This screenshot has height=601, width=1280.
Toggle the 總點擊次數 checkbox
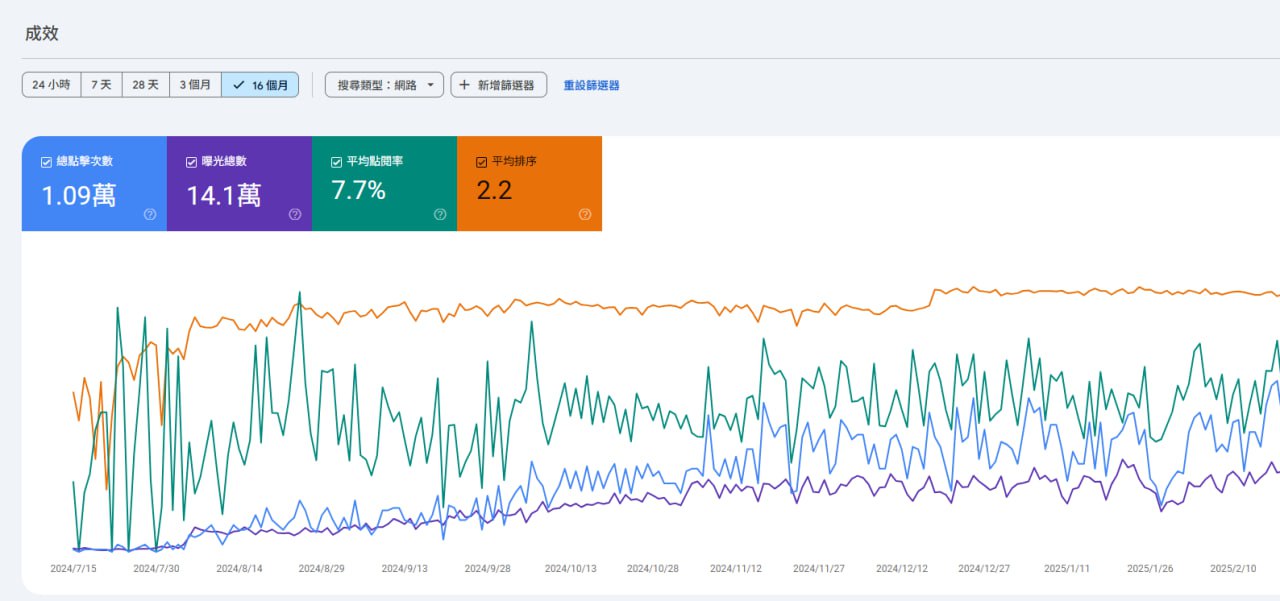click(46, 162)
